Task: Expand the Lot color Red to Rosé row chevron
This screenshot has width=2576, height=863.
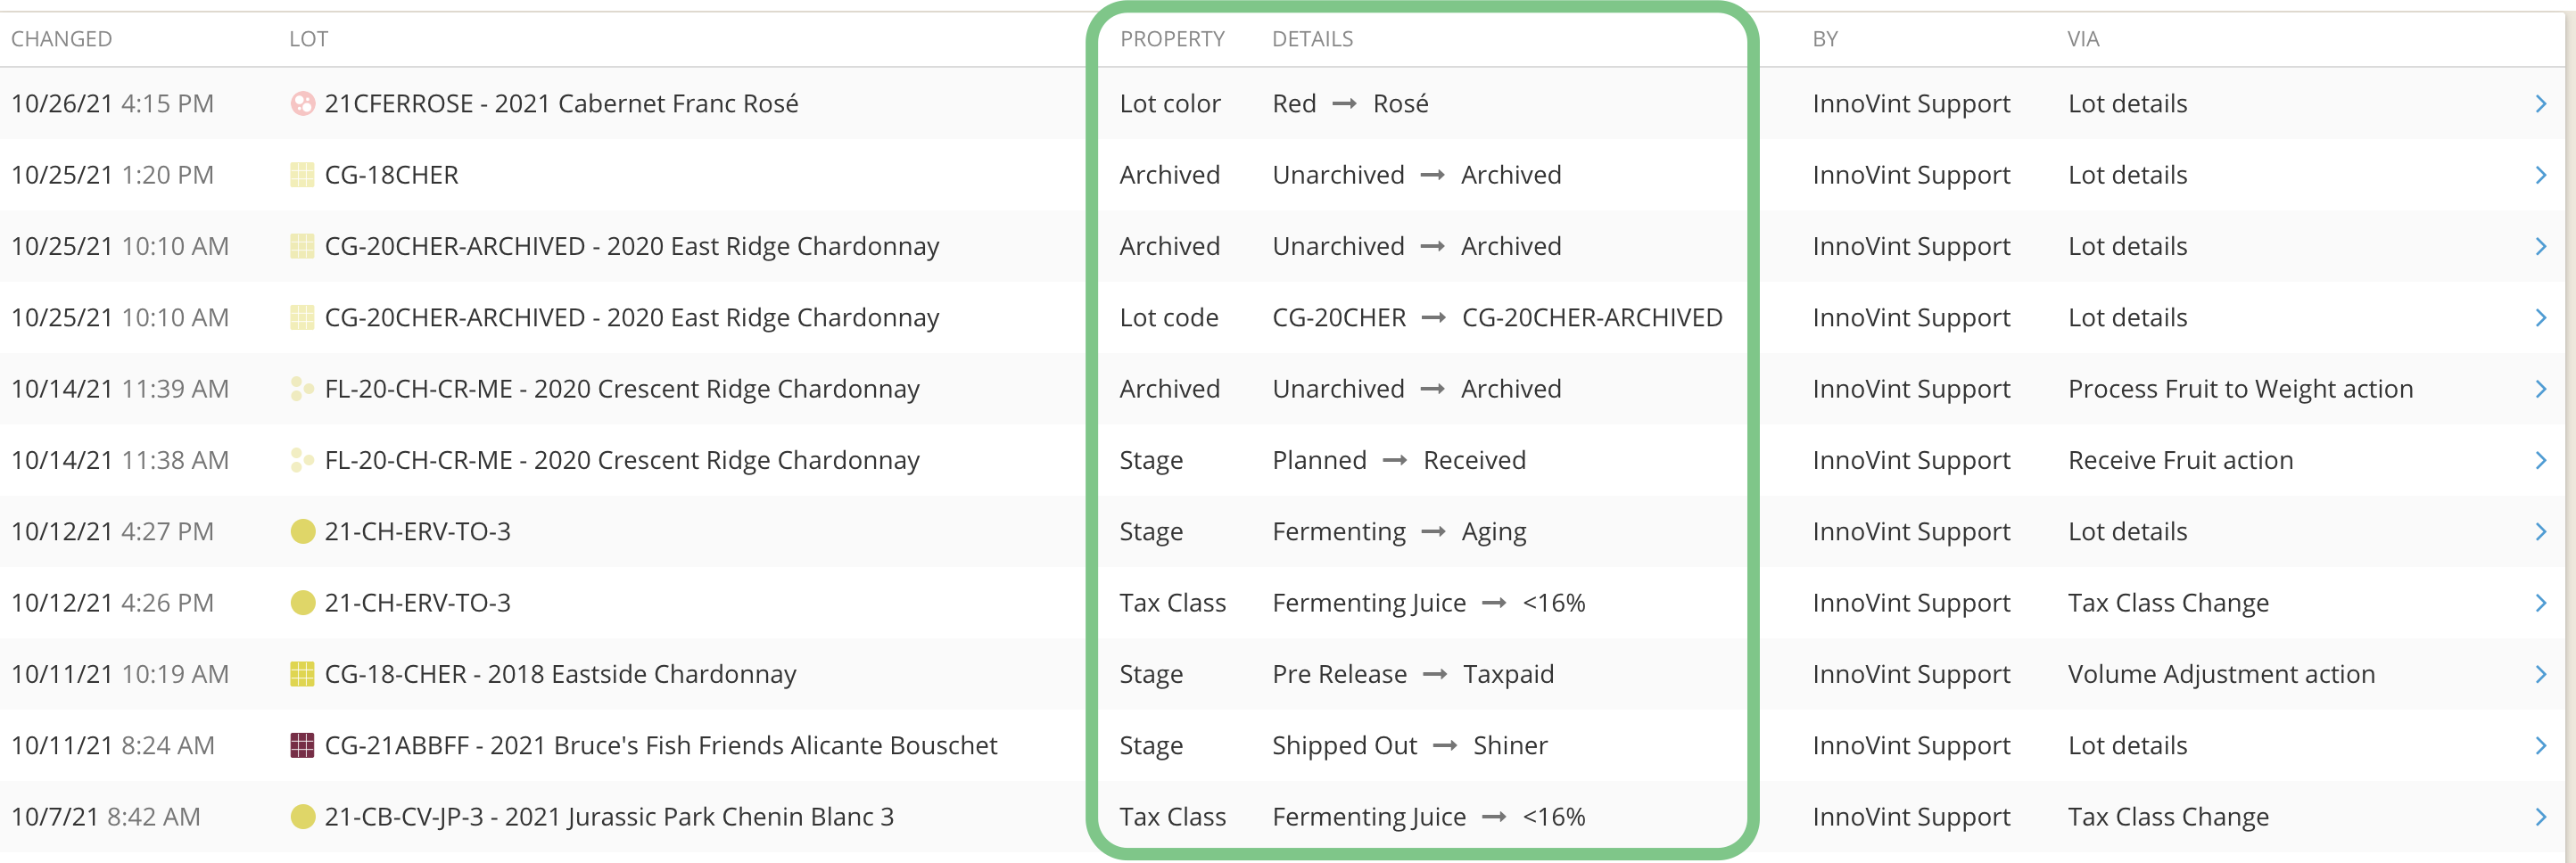Action: tap(2541, 103)
